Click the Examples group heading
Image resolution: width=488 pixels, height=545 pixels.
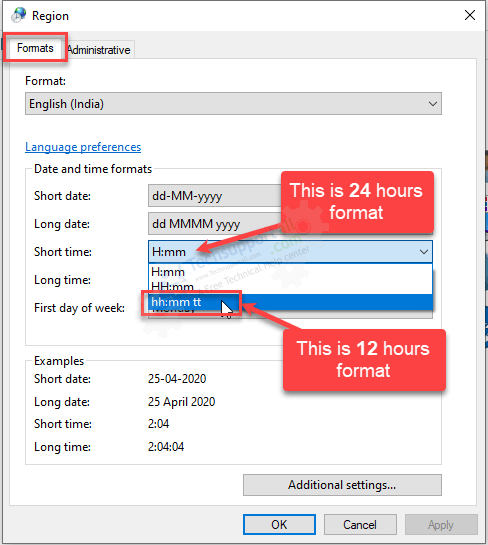coord(59,361)
